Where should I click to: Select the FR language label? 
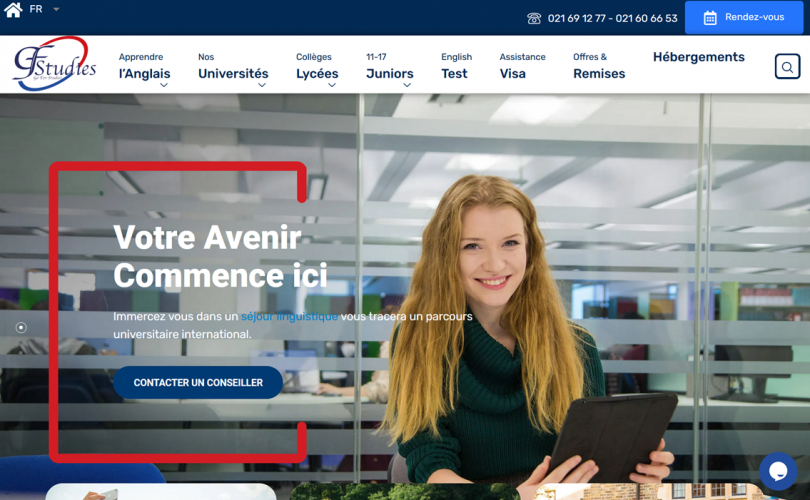pos(36,9)
